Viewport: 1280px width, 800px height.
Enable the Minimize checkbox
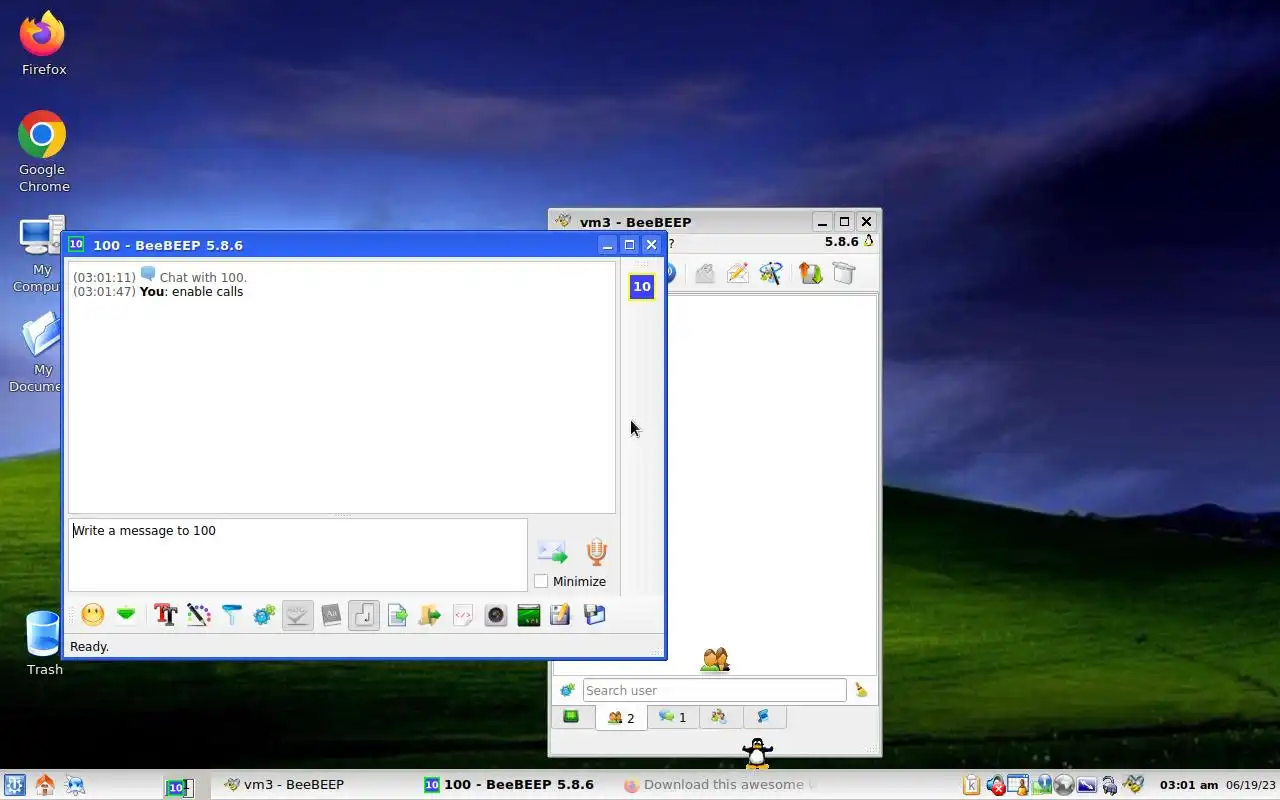click(541, 581)
